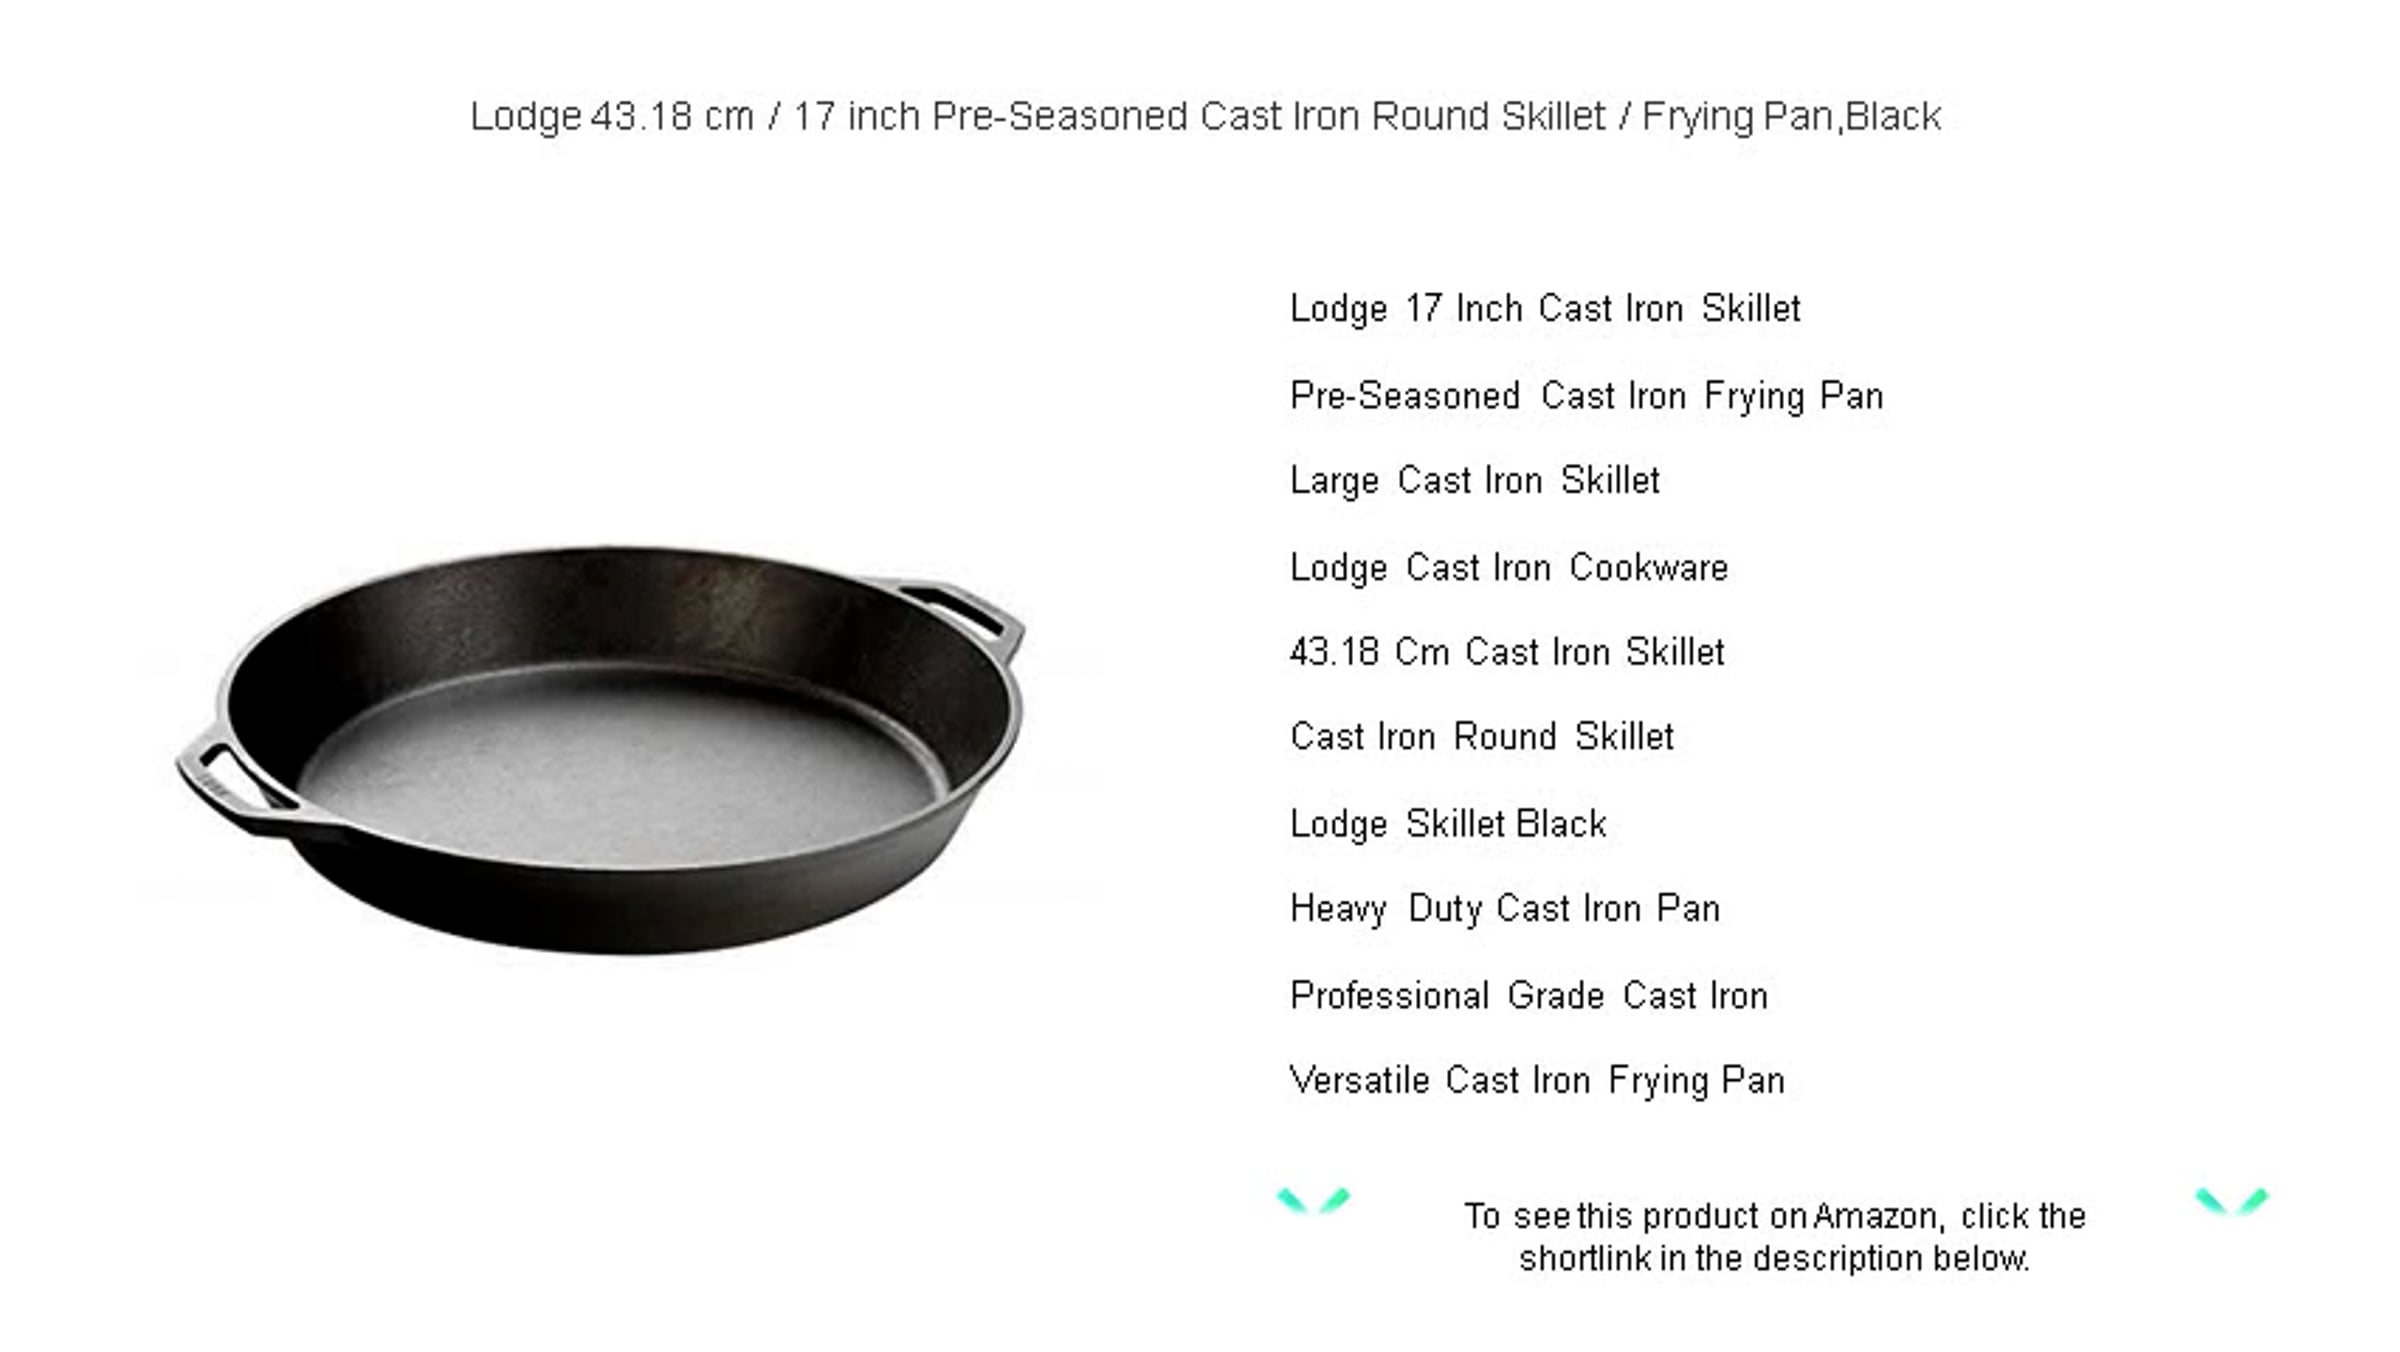Click the 'Lodge Cast Iron Cookware' text
Viewport: 2400px width, 1352px height.
[1509, 568]
